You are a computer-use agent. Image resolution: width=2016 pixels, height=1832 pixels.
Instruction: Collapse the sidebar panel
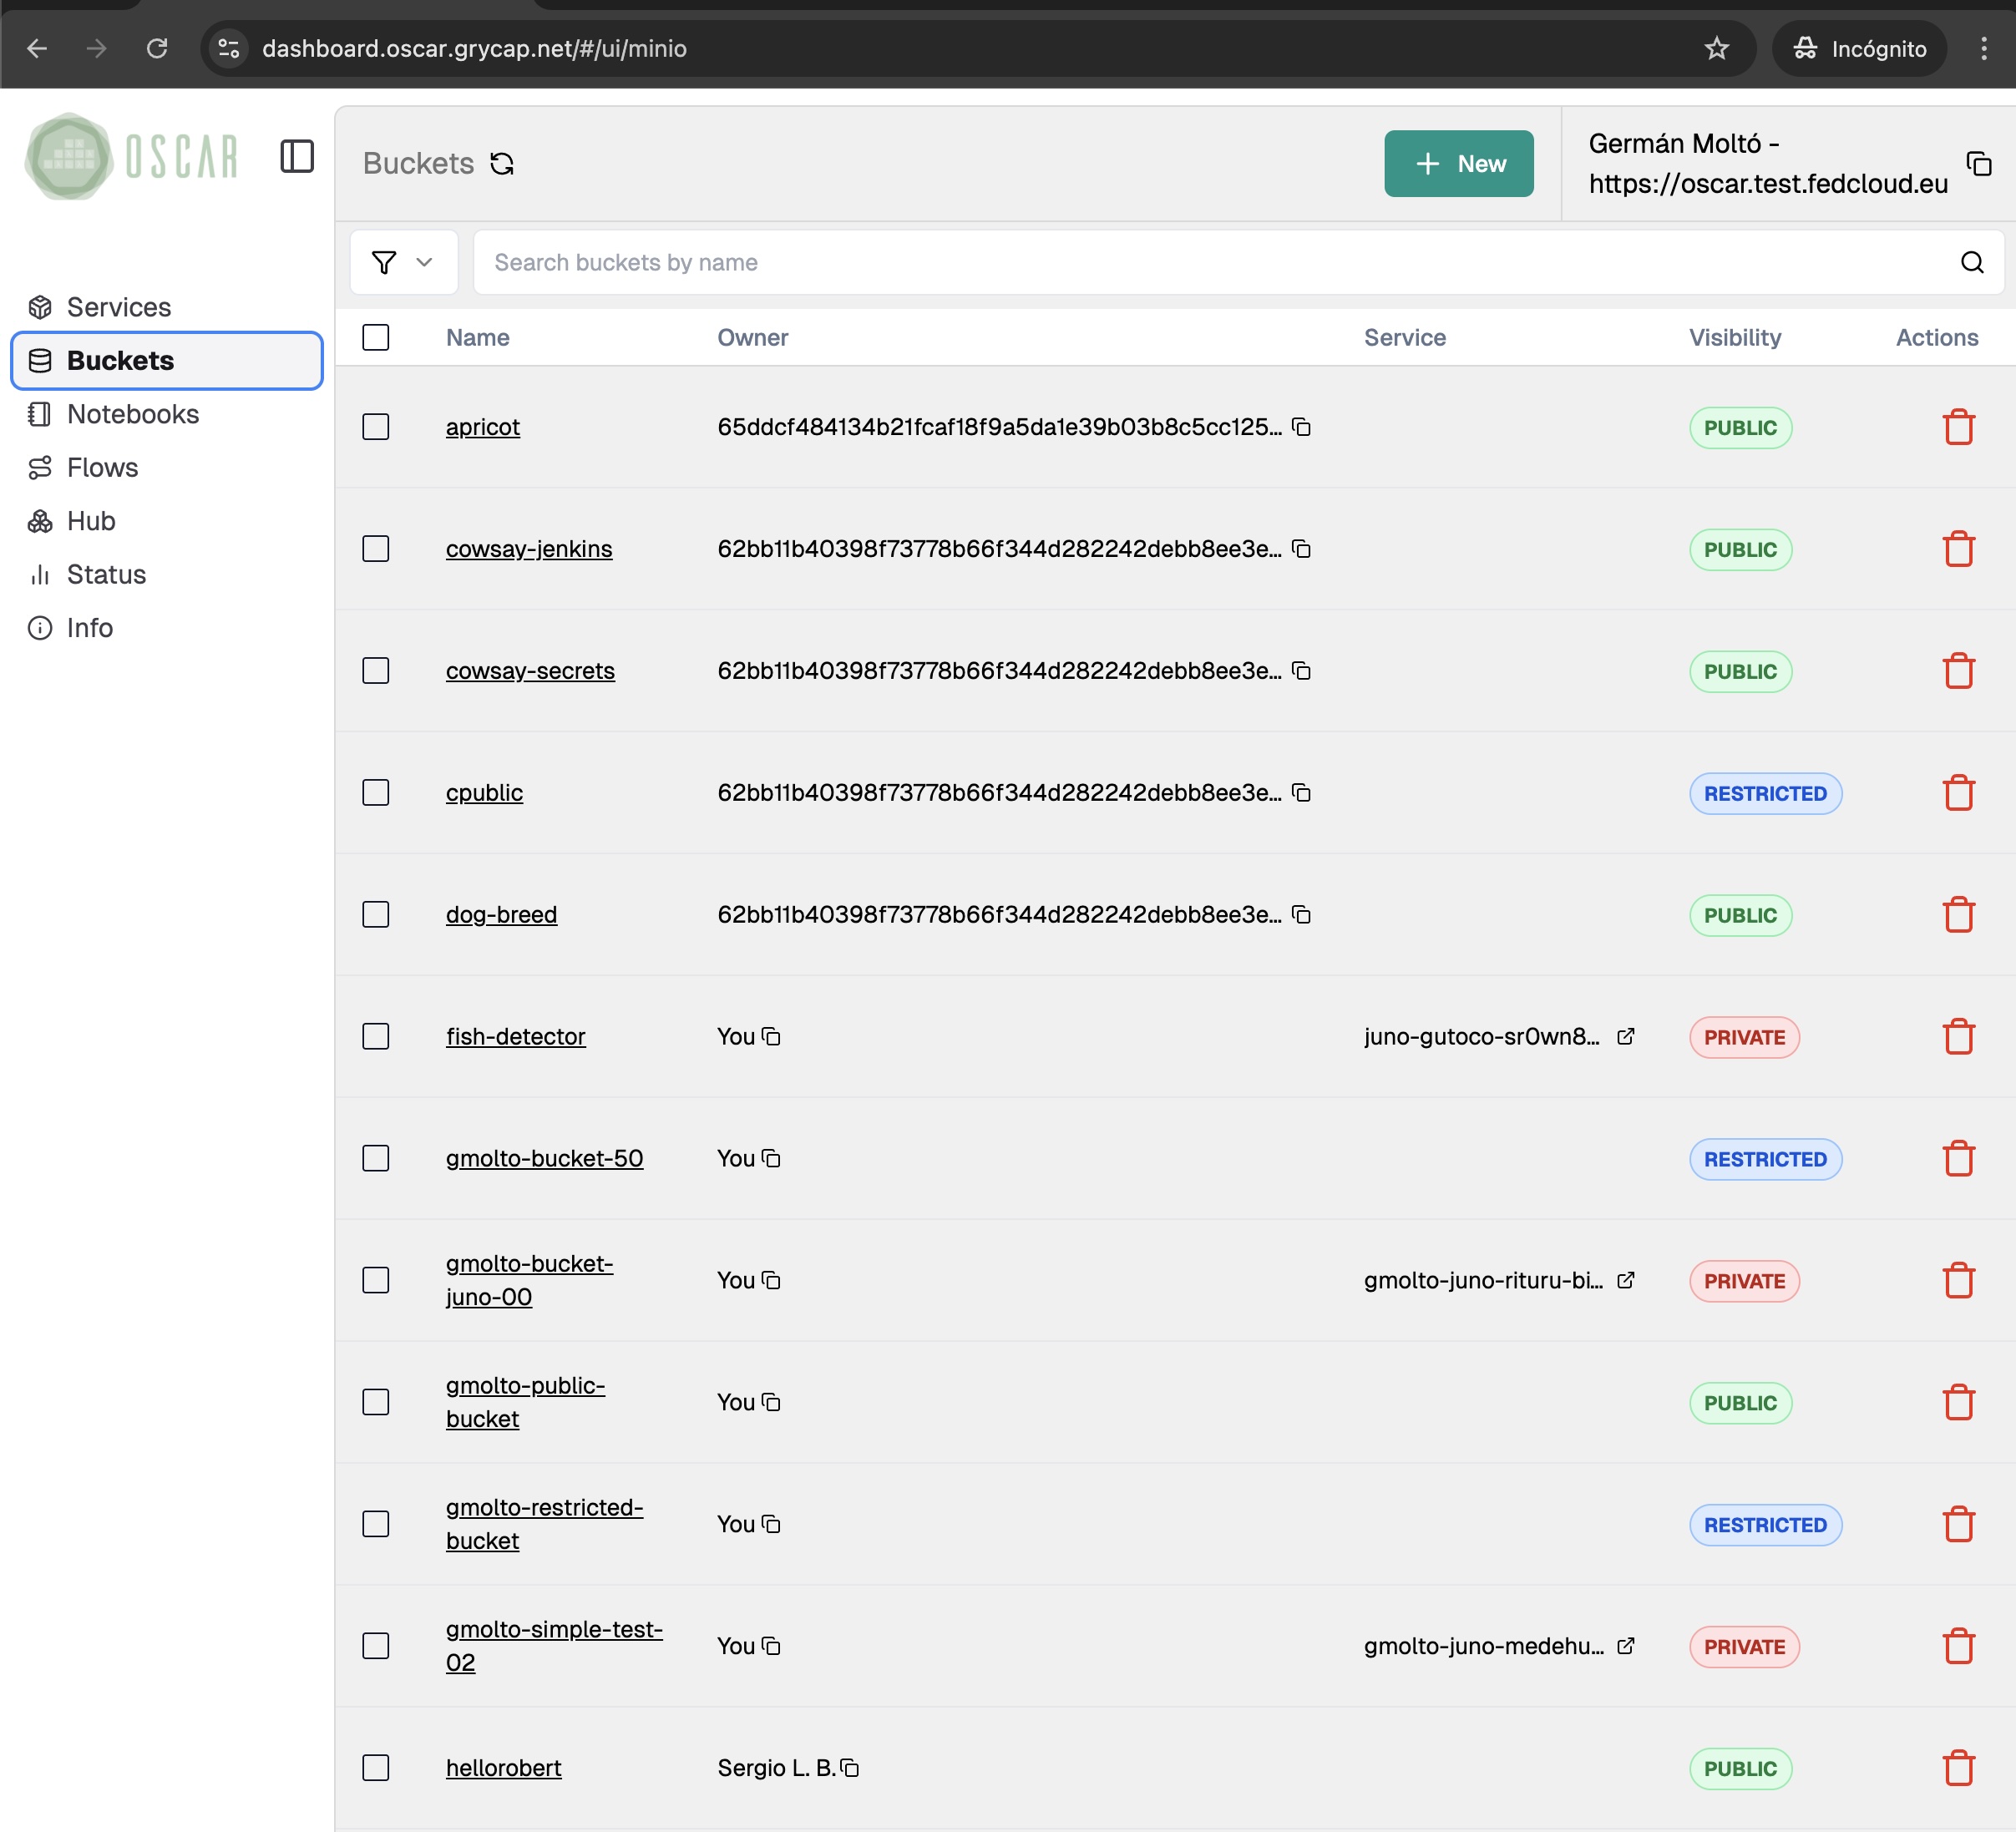pos(297,157)
